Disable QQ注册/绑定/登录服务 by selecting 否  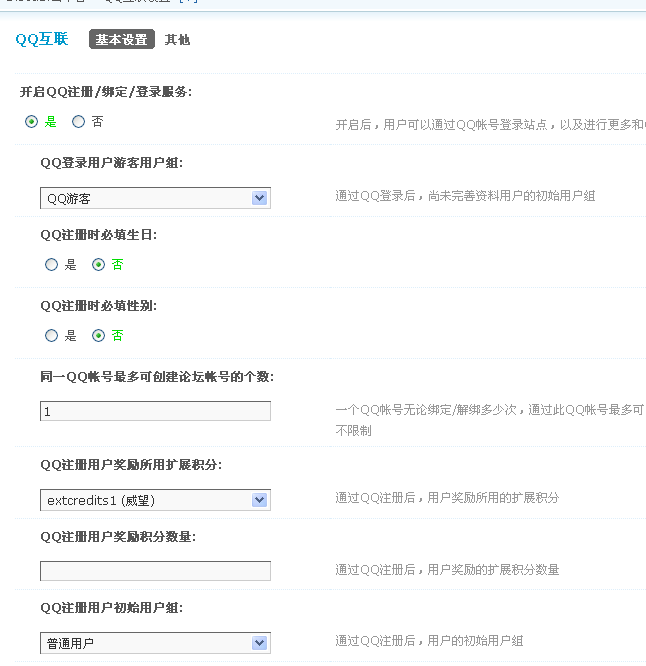pyautogui.click(x=78, y=122)
